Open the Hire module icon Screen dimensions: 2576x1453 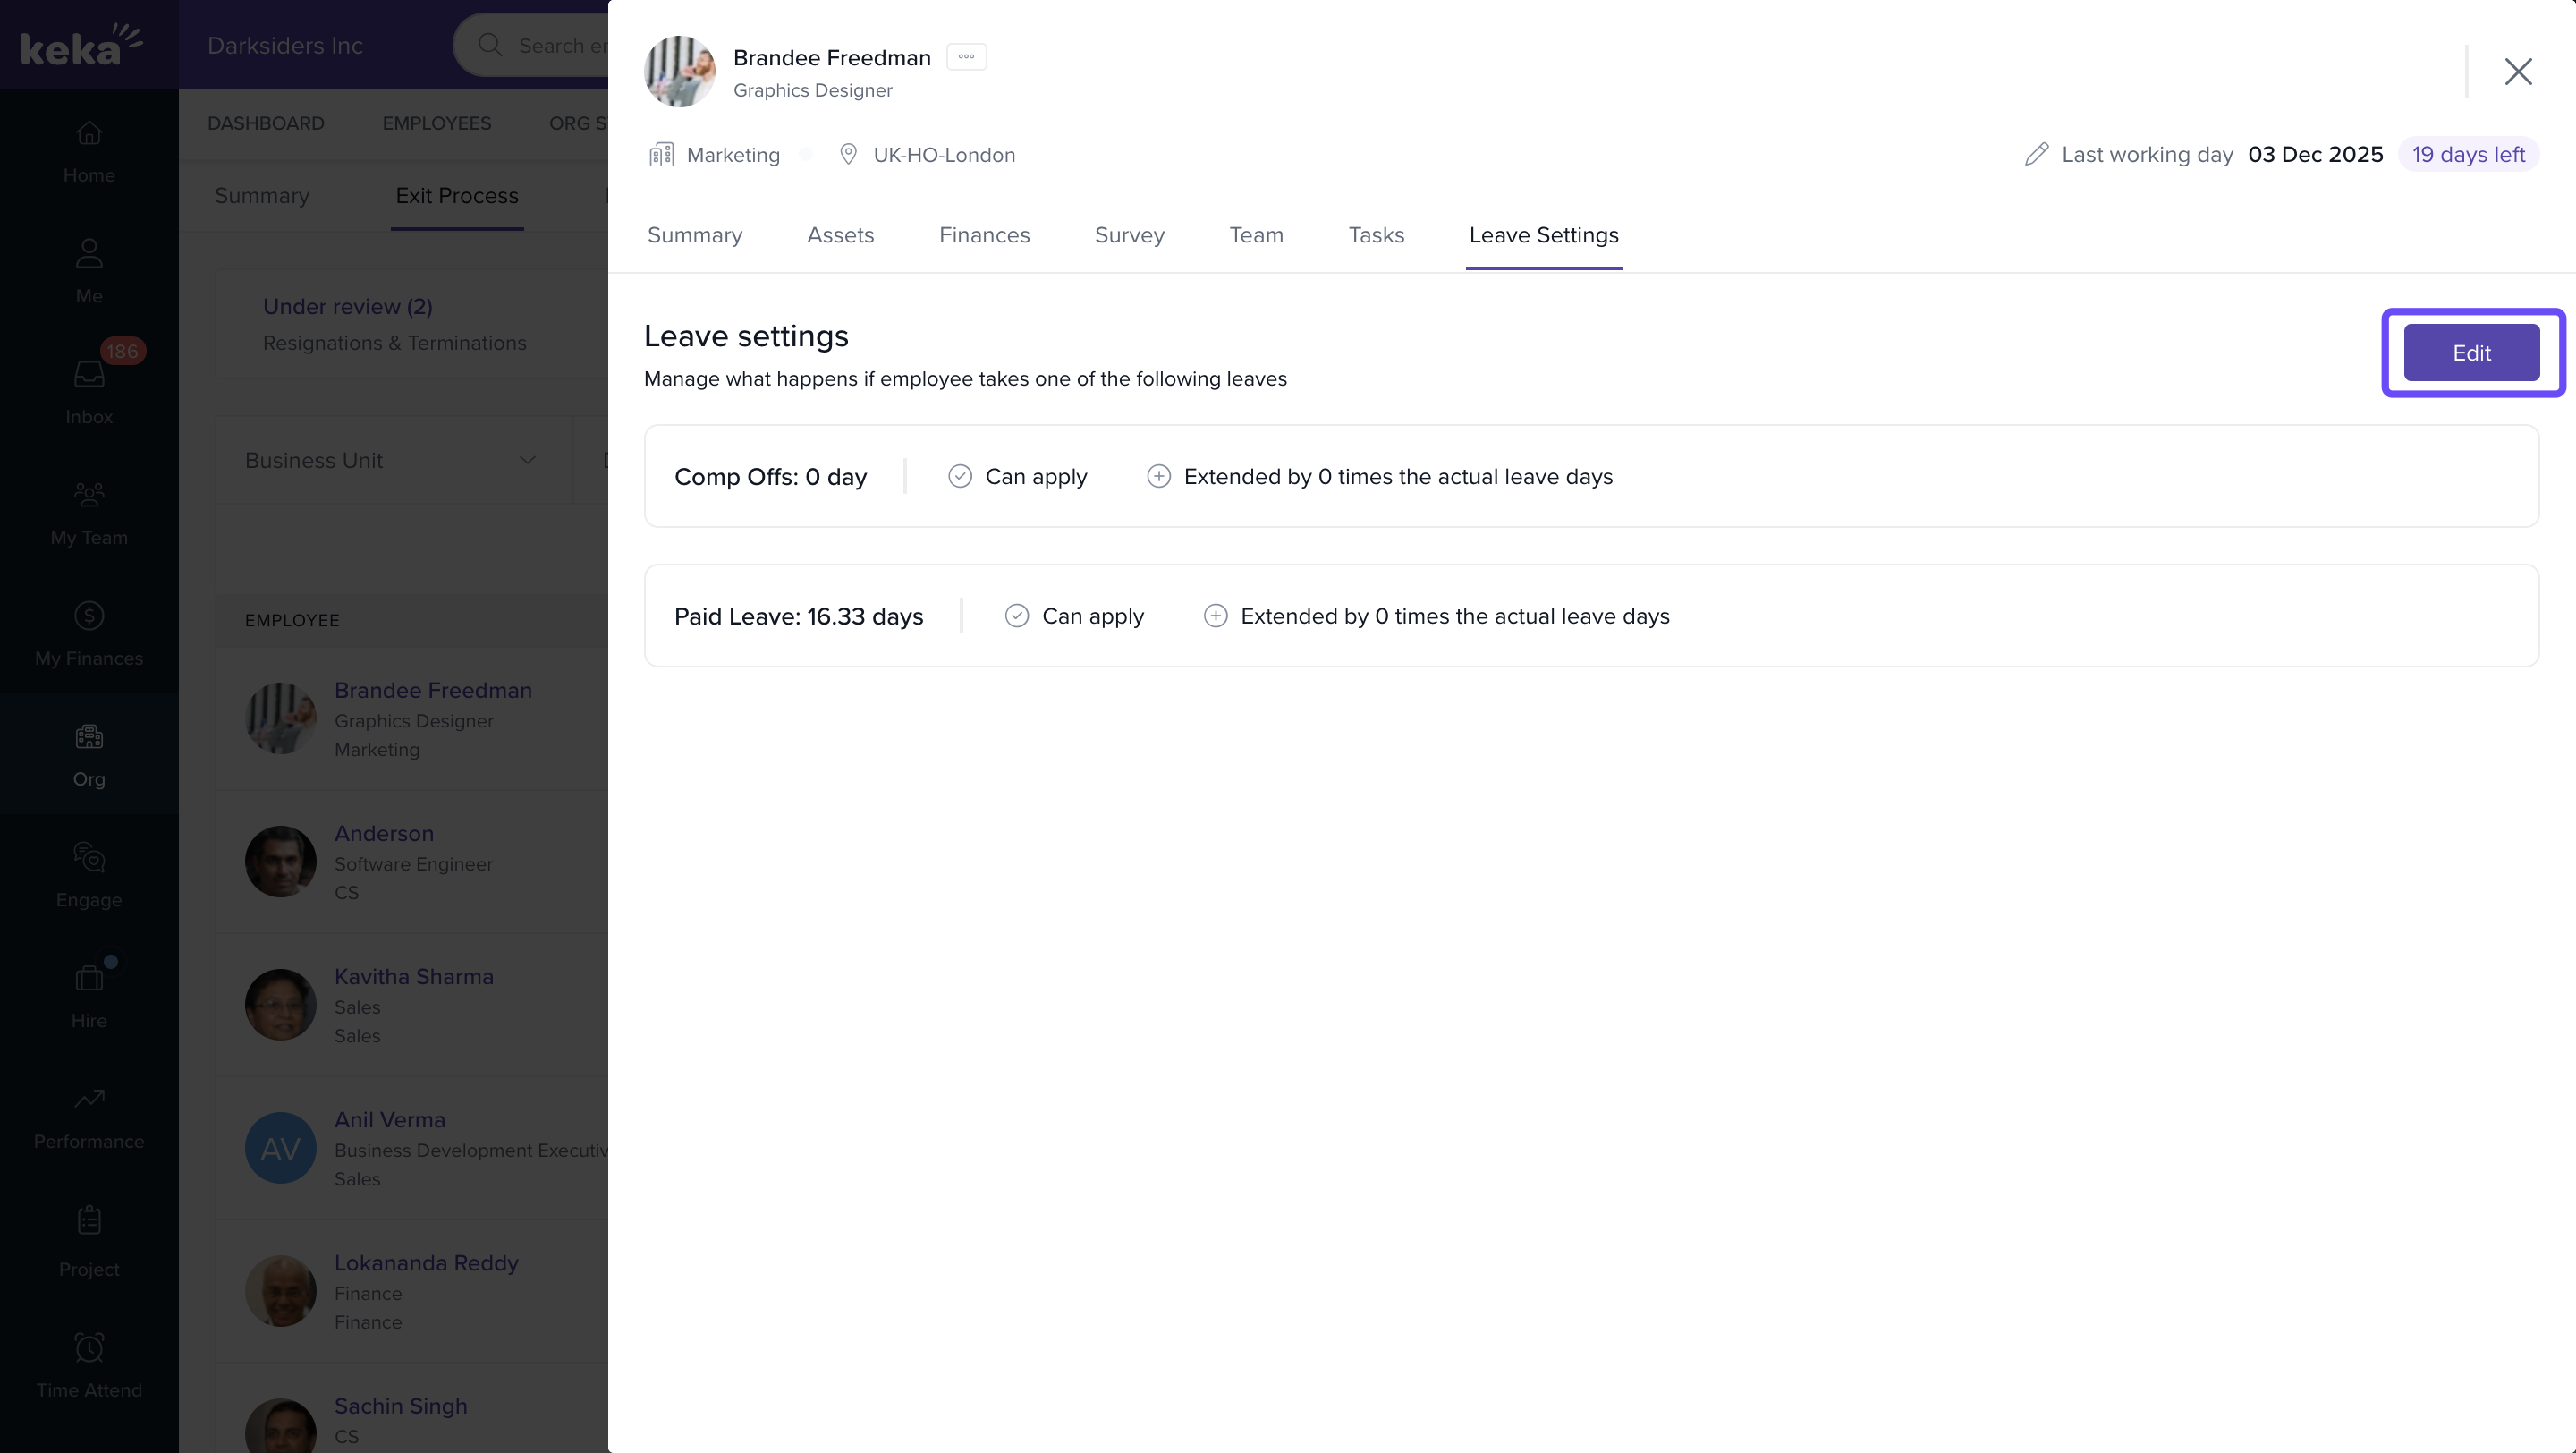(89, 978)
